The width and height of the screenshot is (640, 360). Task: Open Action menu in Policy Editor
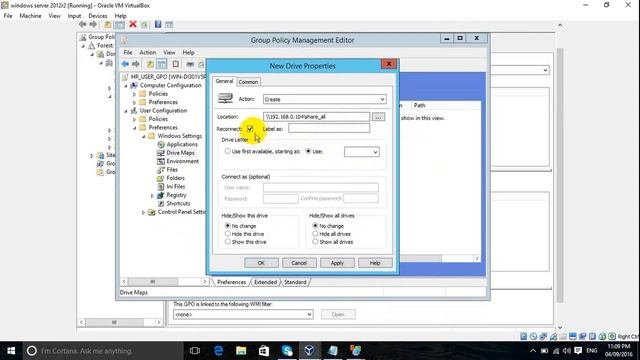tap(147, 52)
